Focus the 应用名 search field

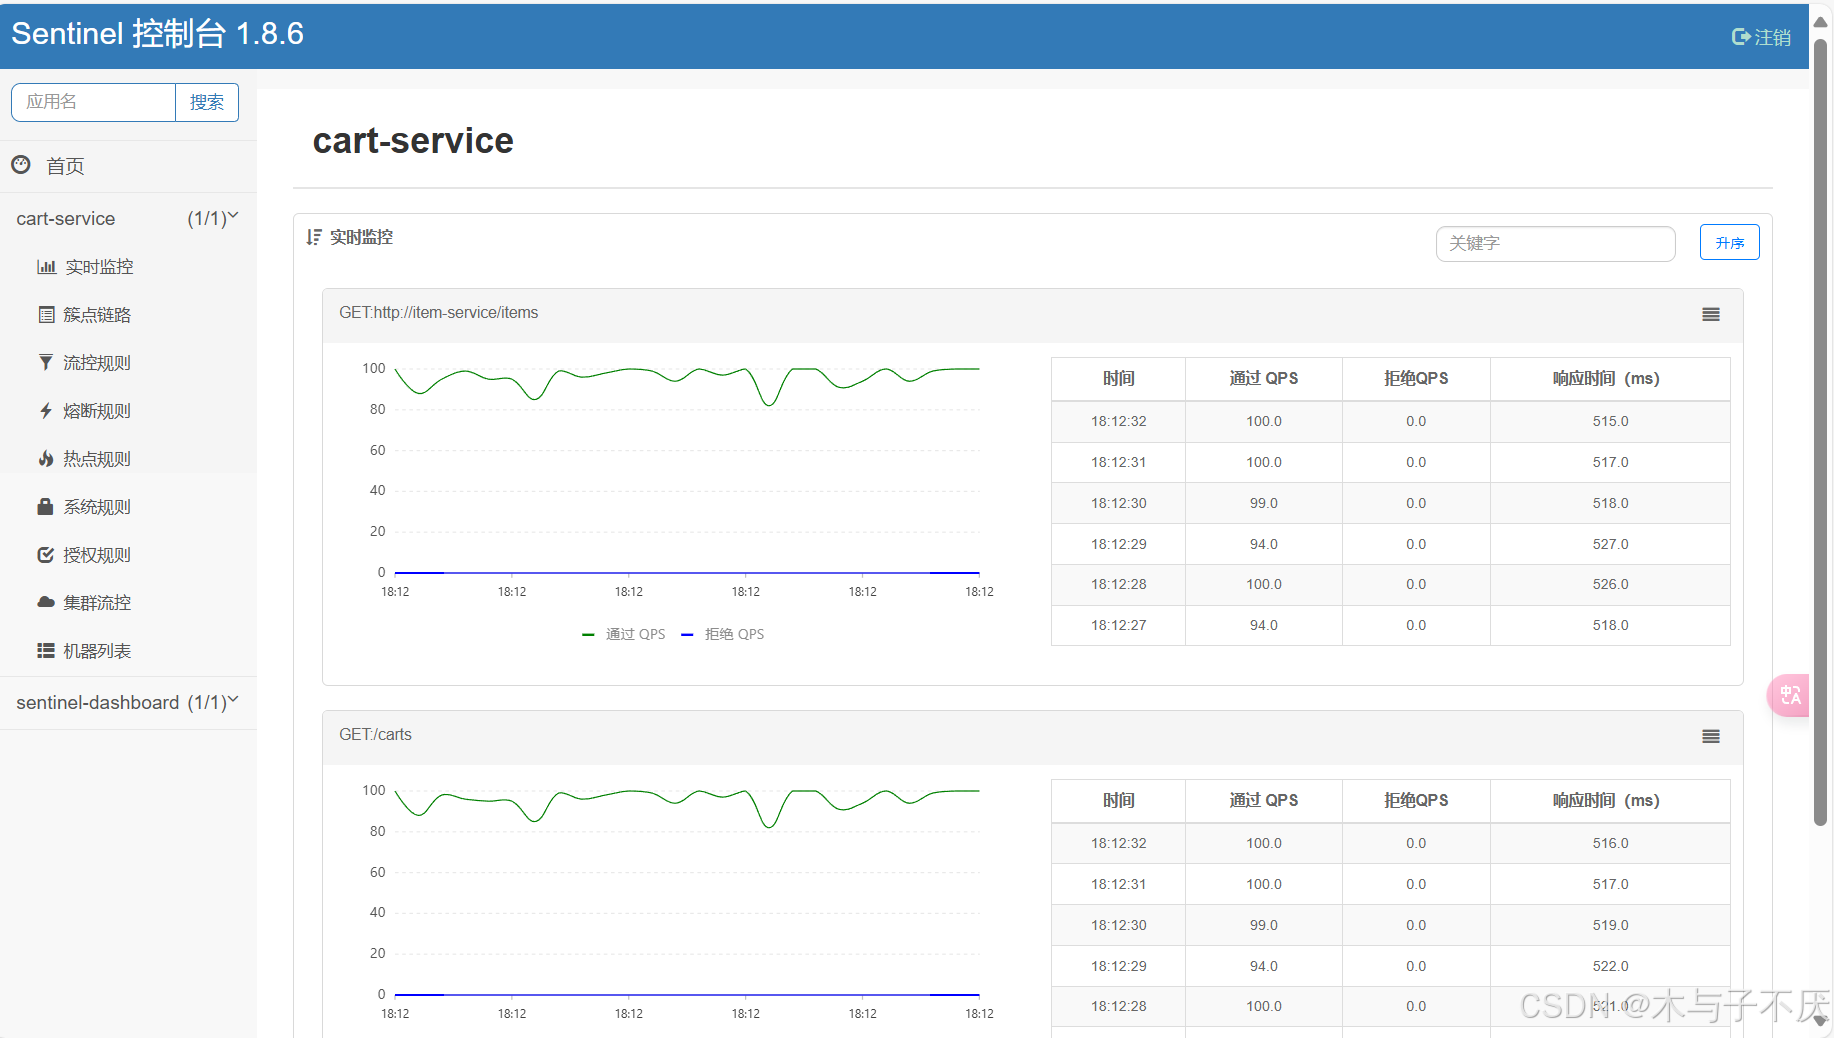pyautogui.click(x=94, y=102)
